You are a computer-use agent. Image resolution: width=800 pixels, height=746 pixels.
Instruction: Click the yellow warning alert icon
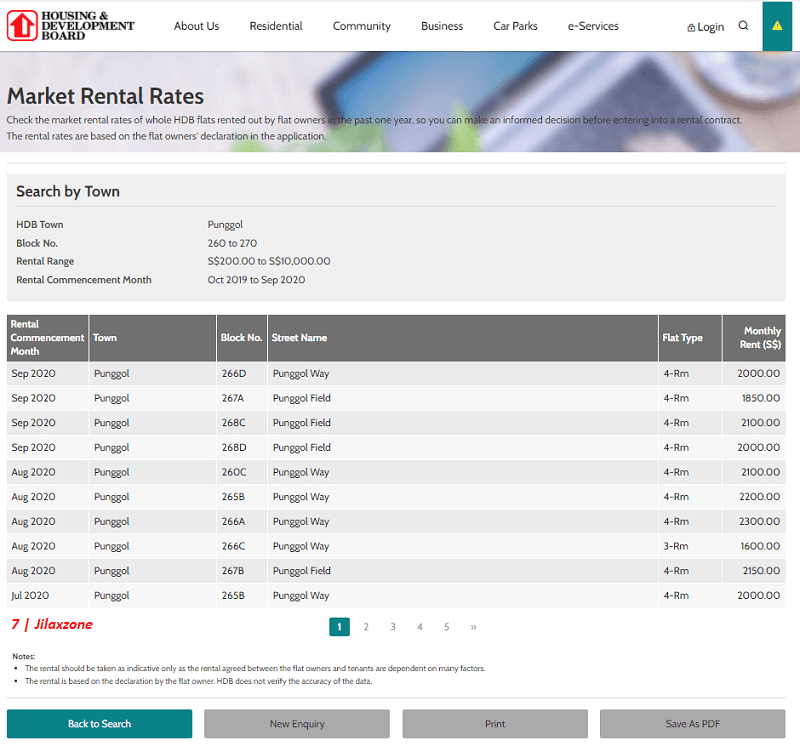pyautogui.click(x=777, y=26)
